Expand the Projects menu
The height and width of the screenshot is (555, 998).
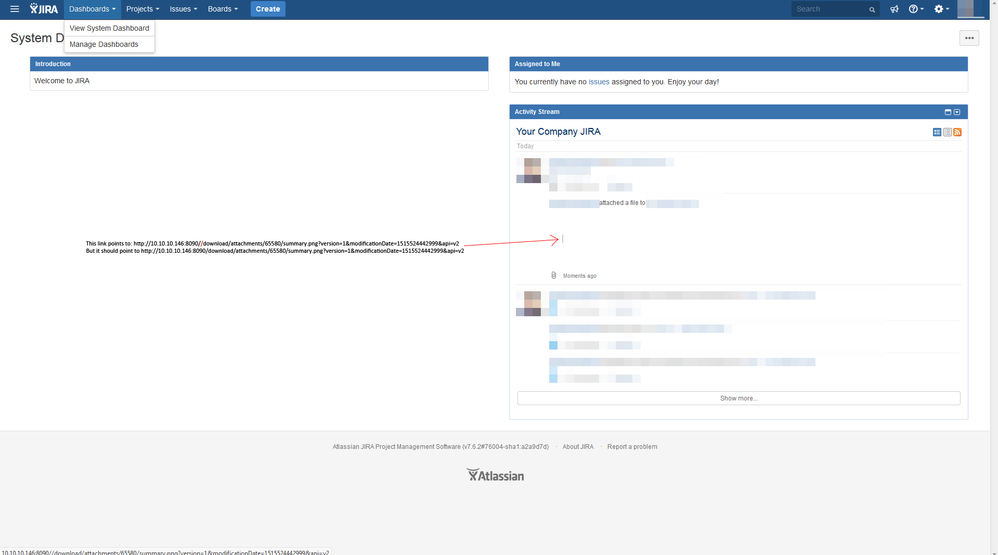click(x=143, y=9)
